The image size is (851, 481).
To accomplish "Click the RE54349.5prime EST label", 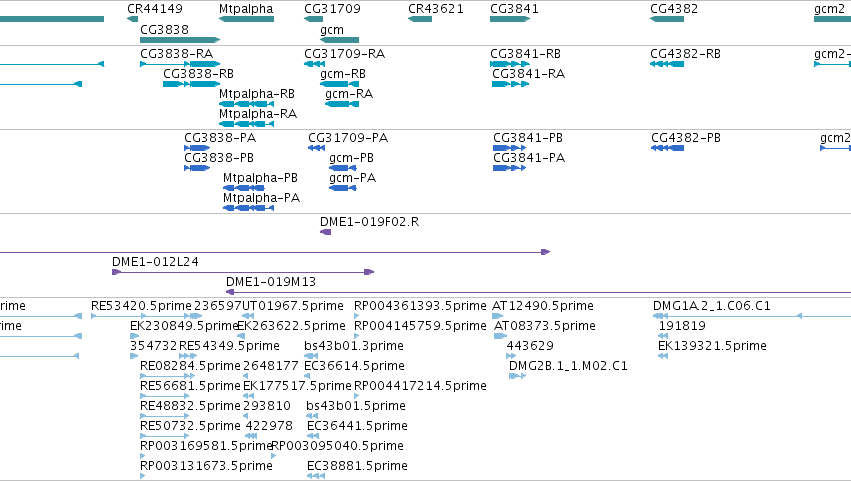I will (x=230, y=346).
